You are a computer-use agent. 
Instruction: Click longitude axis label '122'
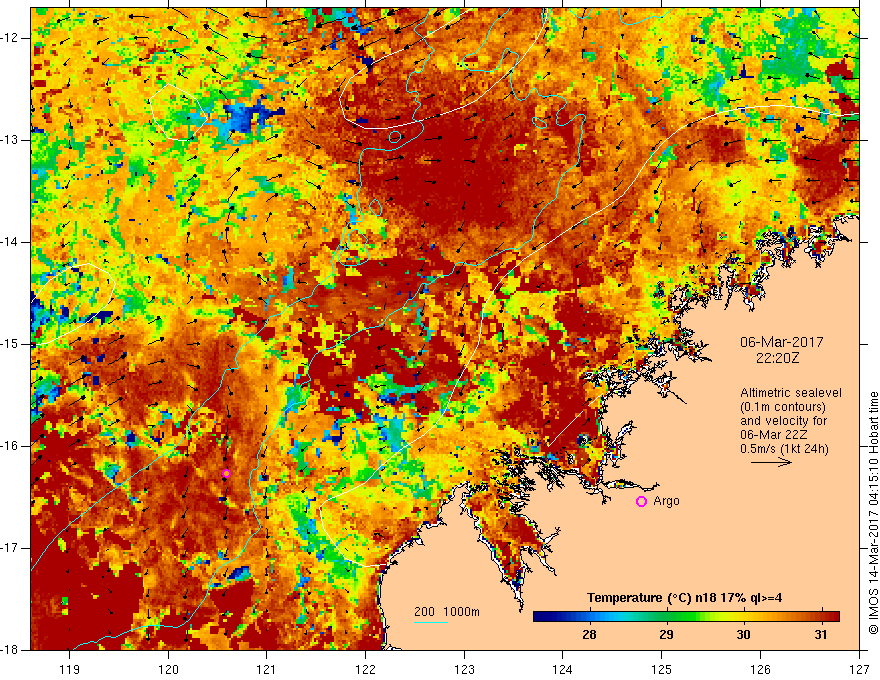[x=365, y=669]
